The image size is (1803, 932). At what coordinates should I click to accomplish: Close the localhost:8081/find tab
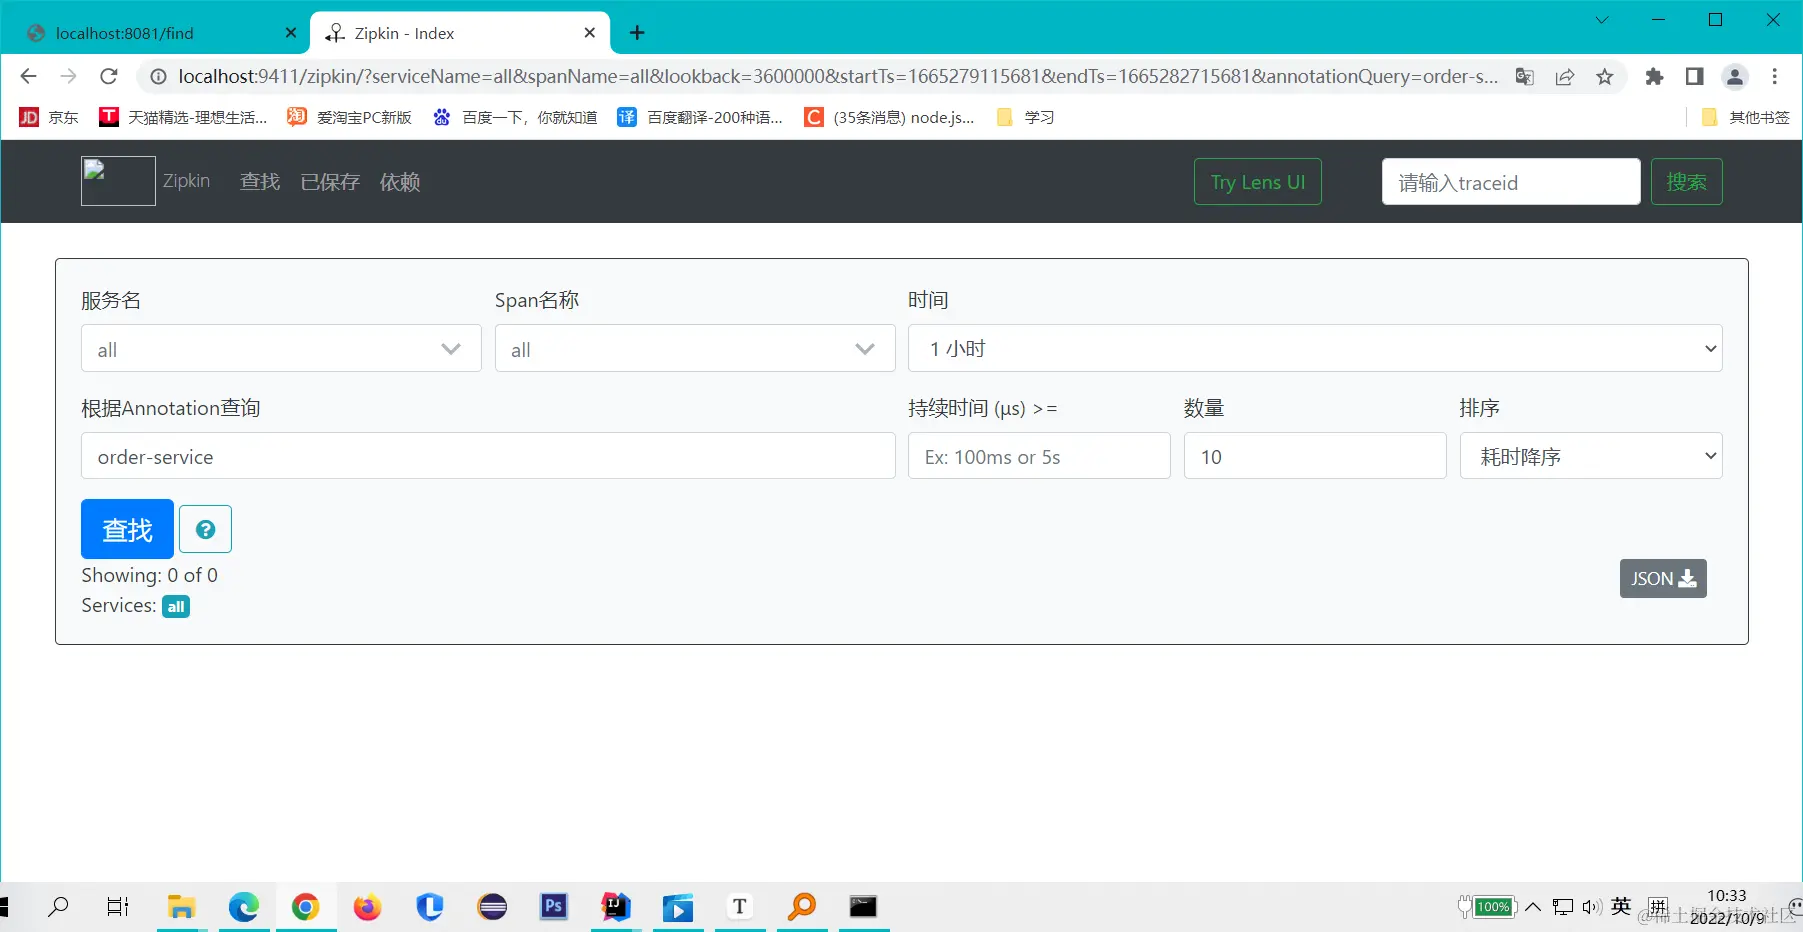click(291, 33)
